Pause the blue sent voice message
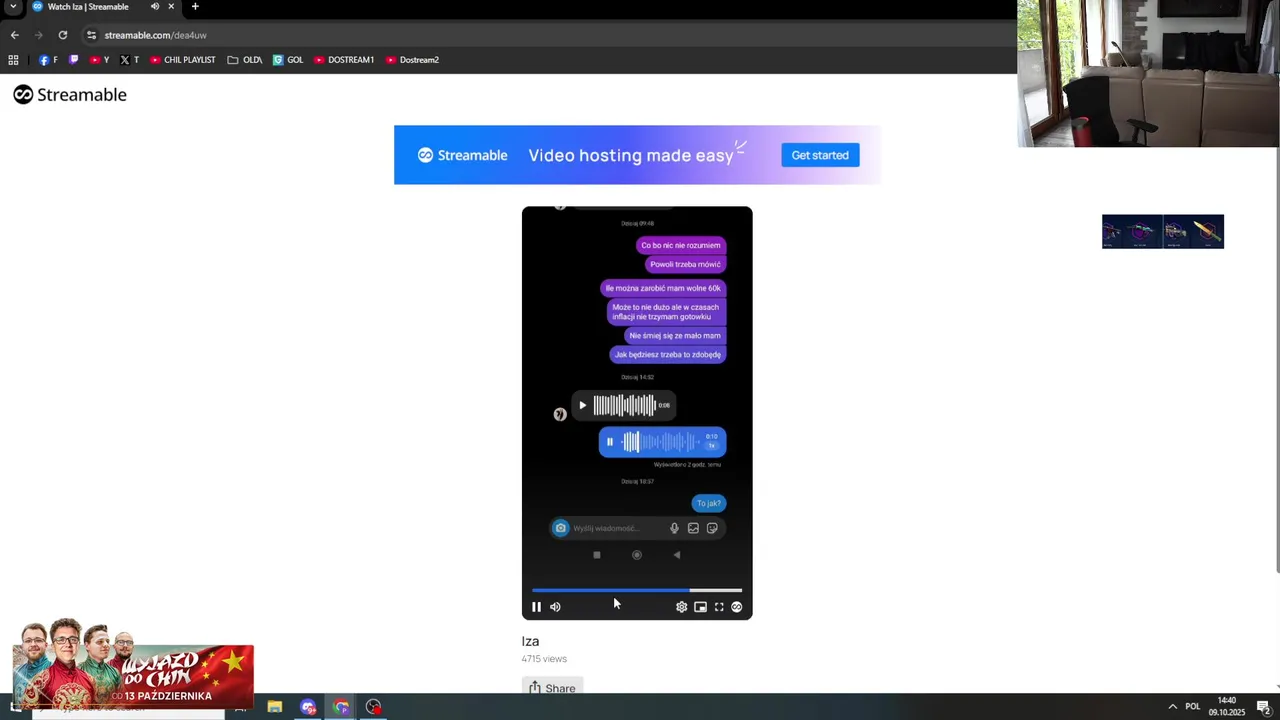Screen dimensions: 1280x720 click(610, 442)
